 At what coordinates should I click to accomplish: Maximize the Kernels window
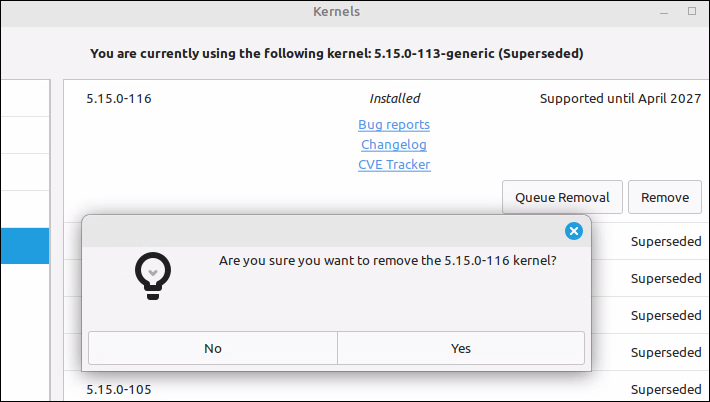click(692, 11)
